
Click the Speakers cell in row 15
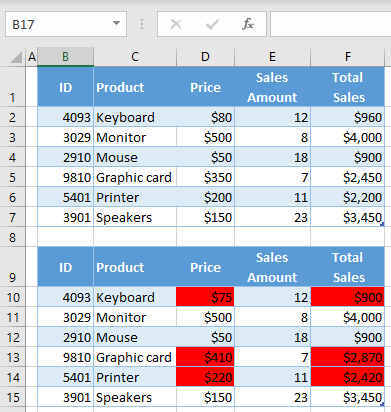[135, 397]
